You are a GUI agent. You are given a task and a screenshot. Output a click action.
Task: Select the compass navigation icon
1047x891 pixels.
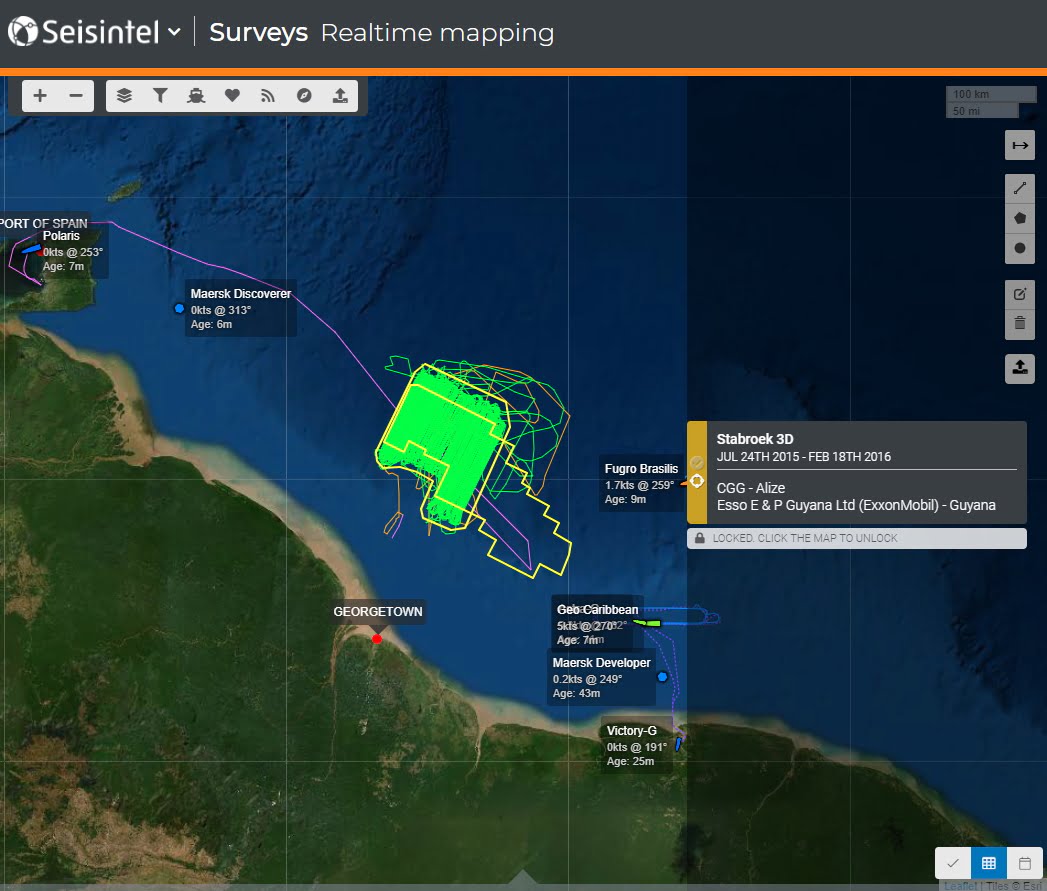(x=304, y=94)
